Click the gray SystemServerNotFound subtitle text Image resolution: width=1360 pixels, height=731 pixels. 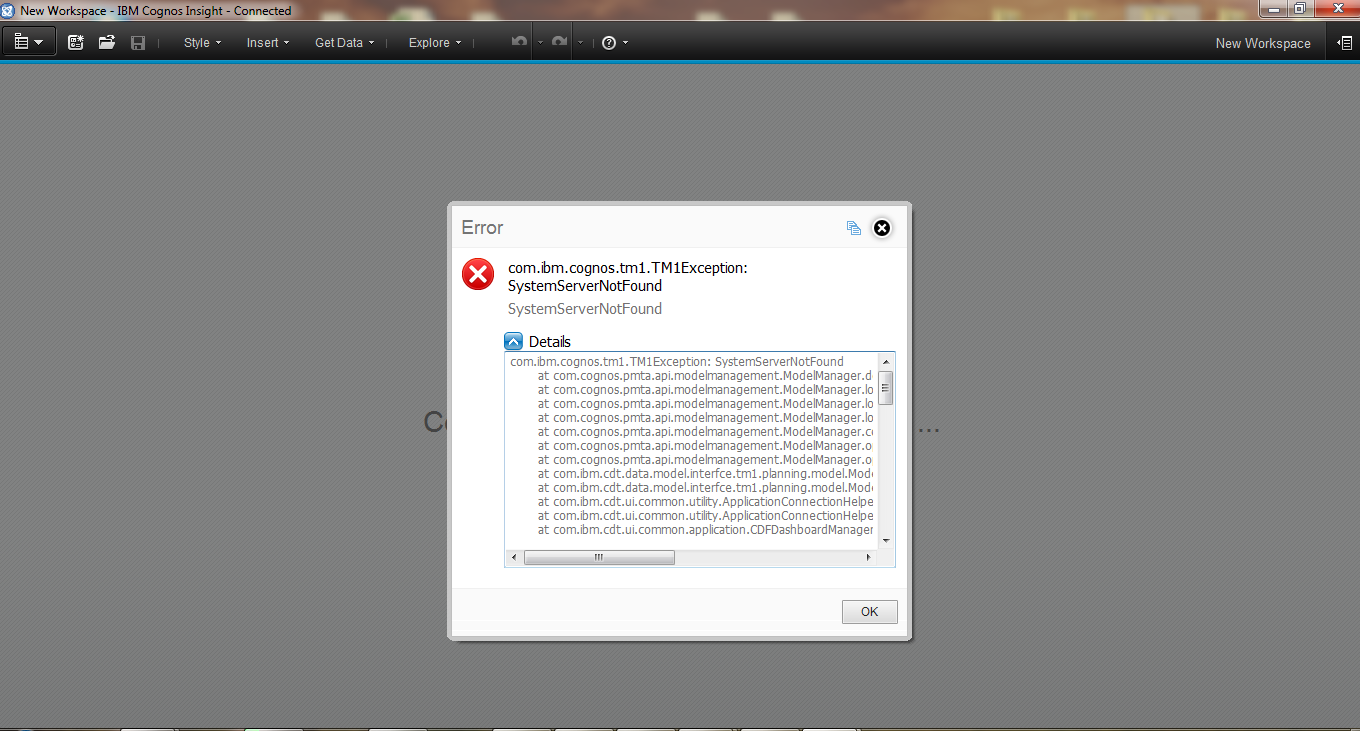585,309
